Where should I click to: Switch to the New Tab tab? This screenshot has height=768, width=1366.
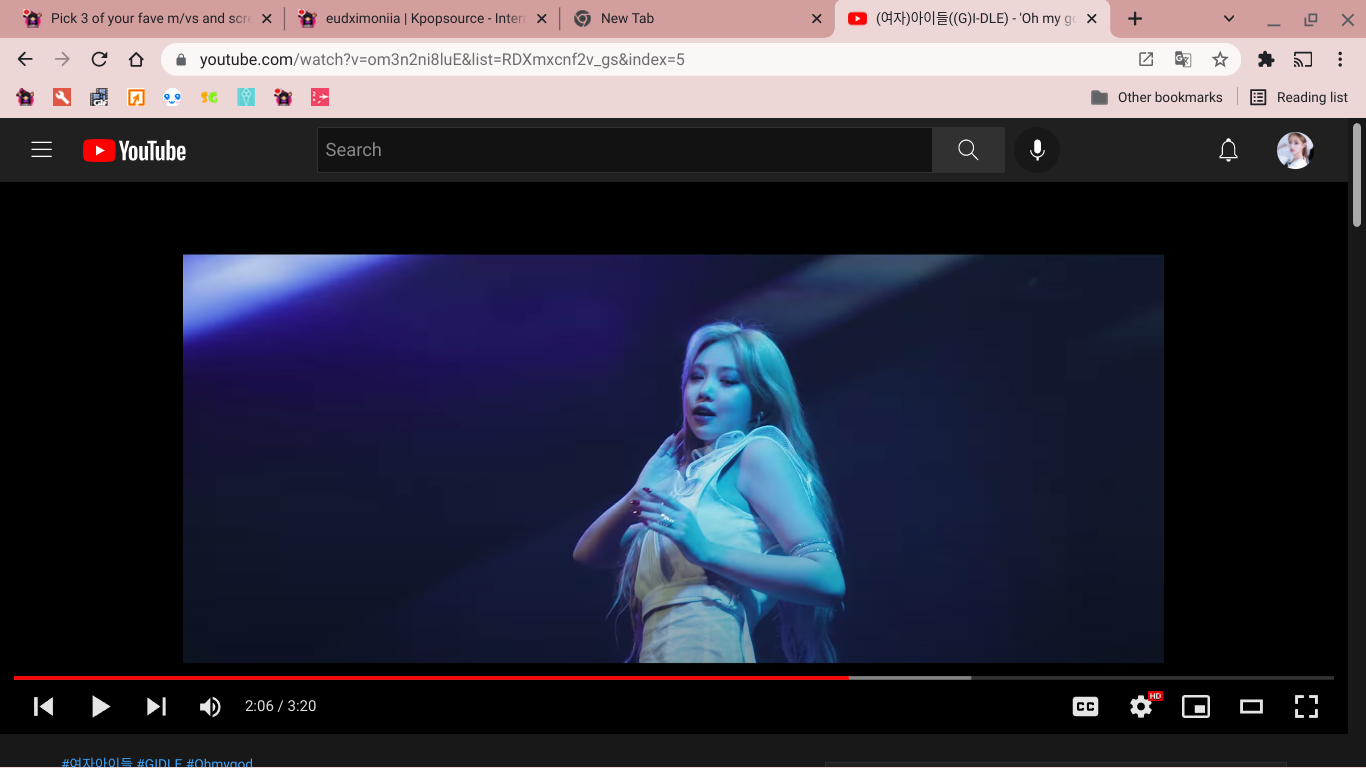(x=697, y=19)
